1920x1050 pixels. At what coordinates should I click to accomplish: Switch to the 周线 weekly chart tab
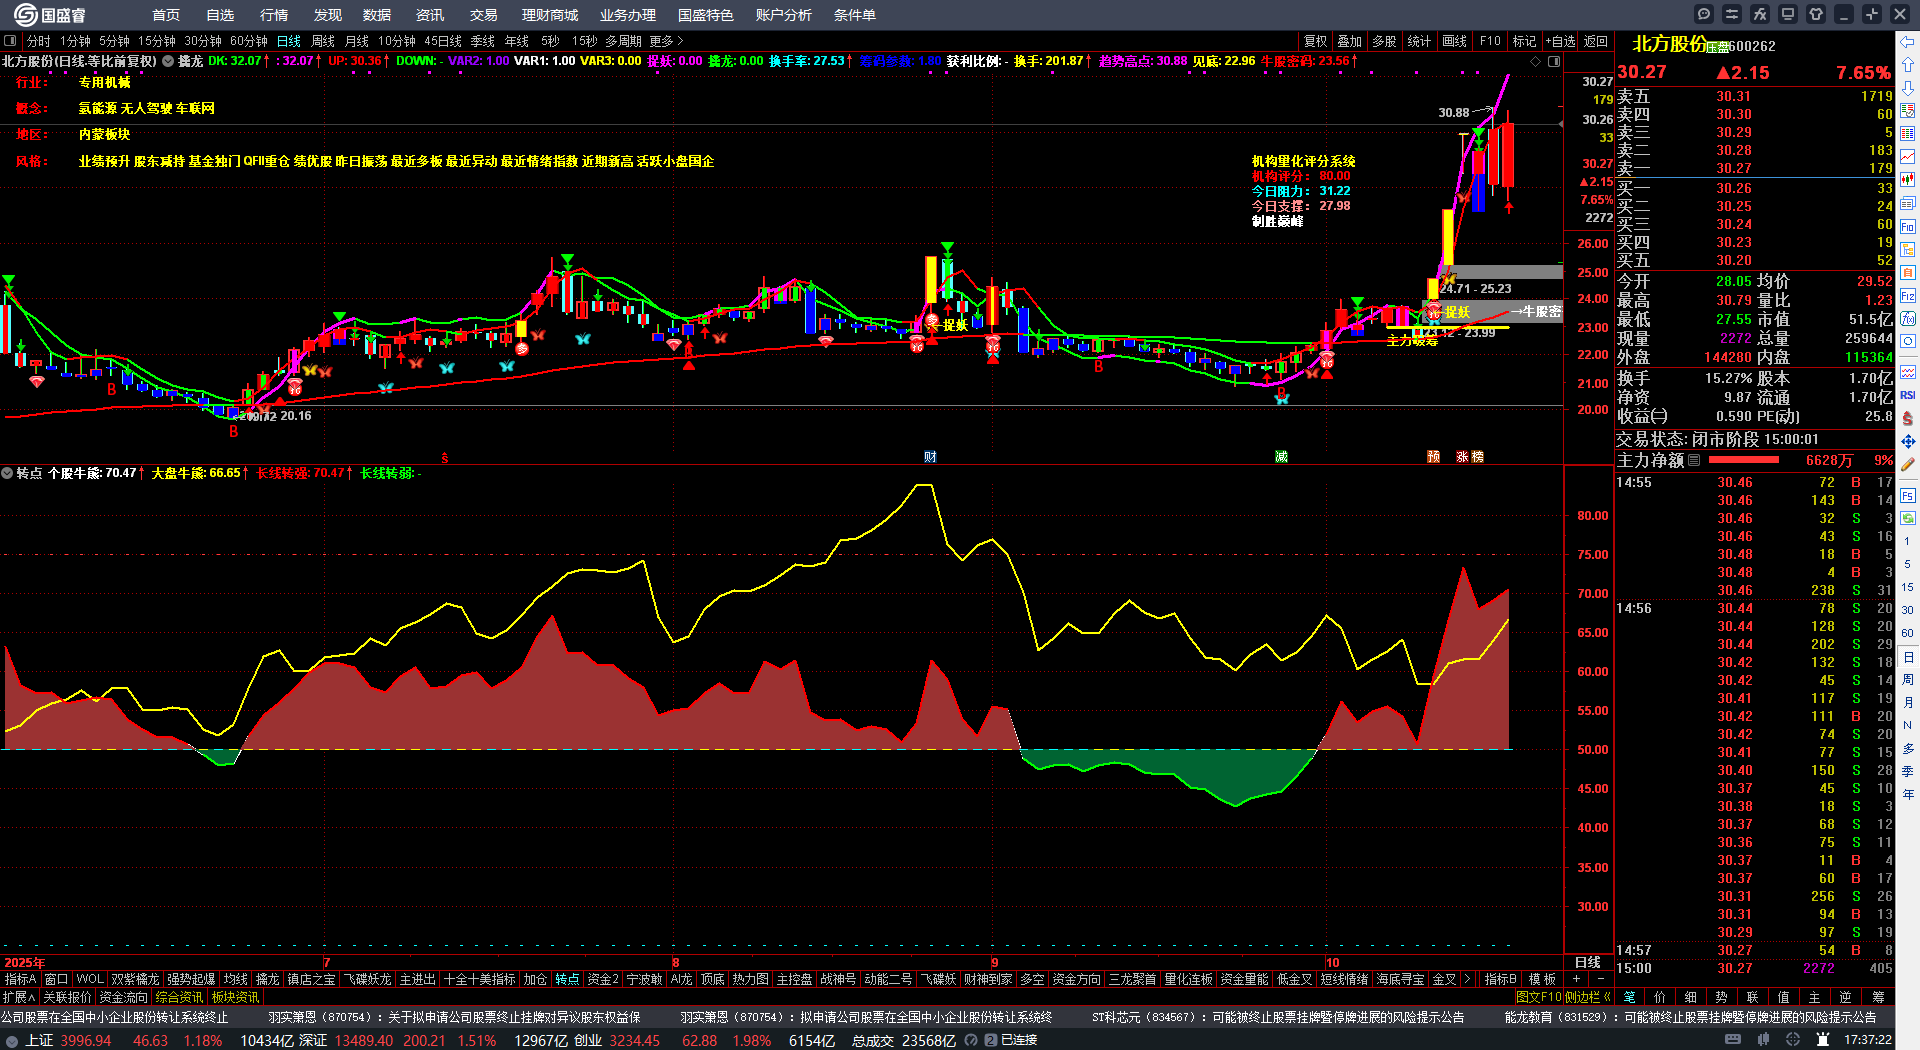[x=323, y=41]
